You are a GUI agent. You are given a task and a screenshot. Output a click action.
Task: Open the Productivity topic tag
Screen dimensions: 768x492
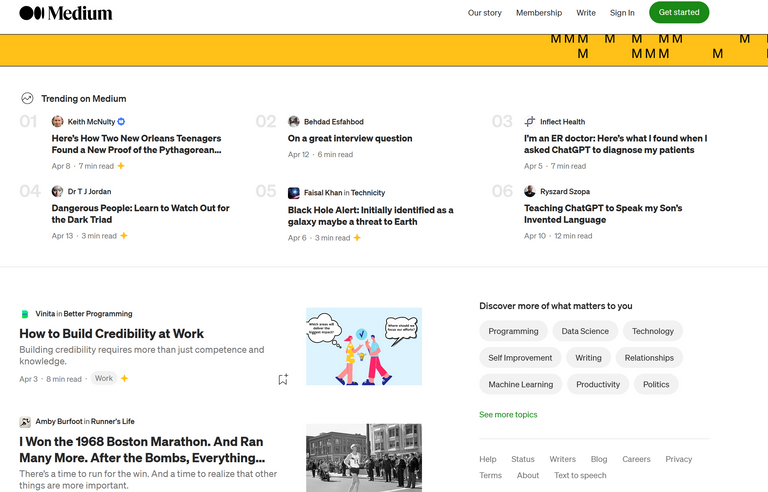click(x=598, y=385)
